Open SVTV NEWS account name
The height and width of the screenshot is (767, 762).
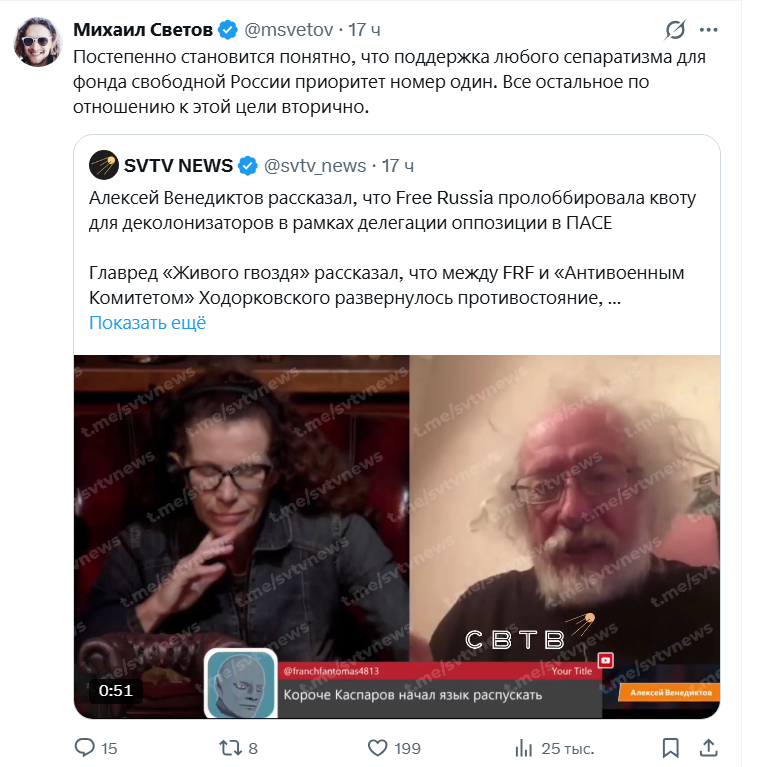[178, 165]
